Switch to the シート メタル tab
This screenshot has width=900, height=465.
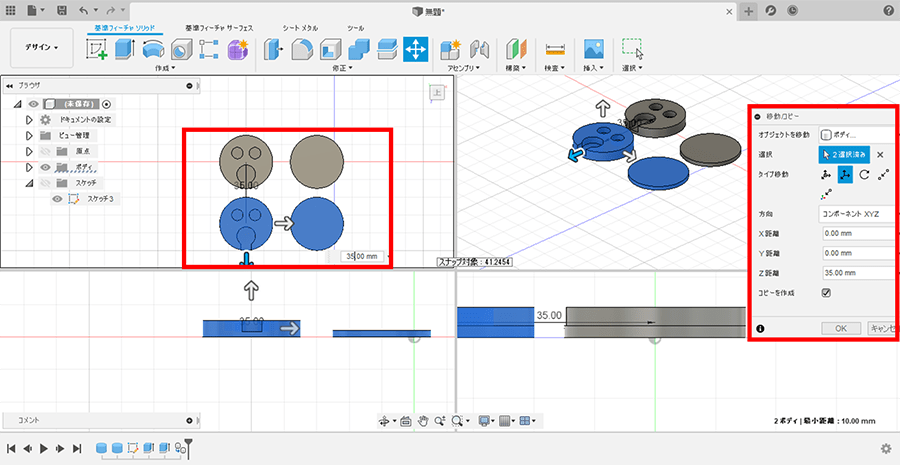pos(302,27)
